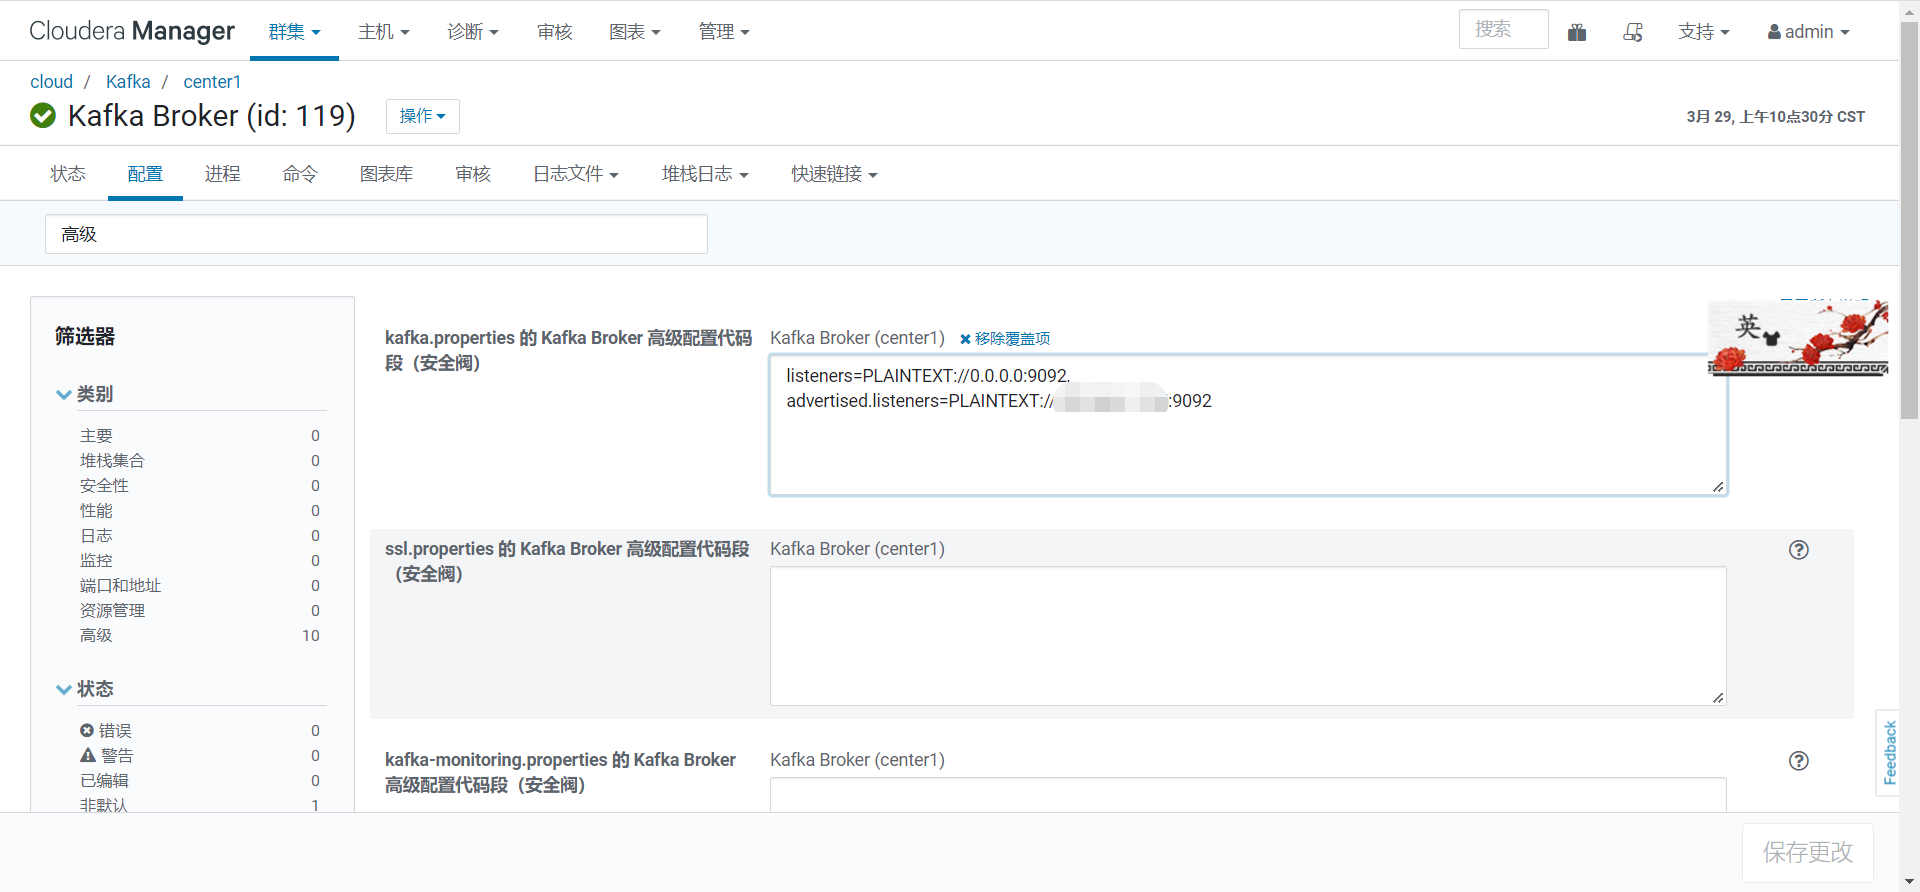This screenshot has width=1920, height=892.
Task: Open the 管理 dropdown menu
Action: tap(724, 32)
